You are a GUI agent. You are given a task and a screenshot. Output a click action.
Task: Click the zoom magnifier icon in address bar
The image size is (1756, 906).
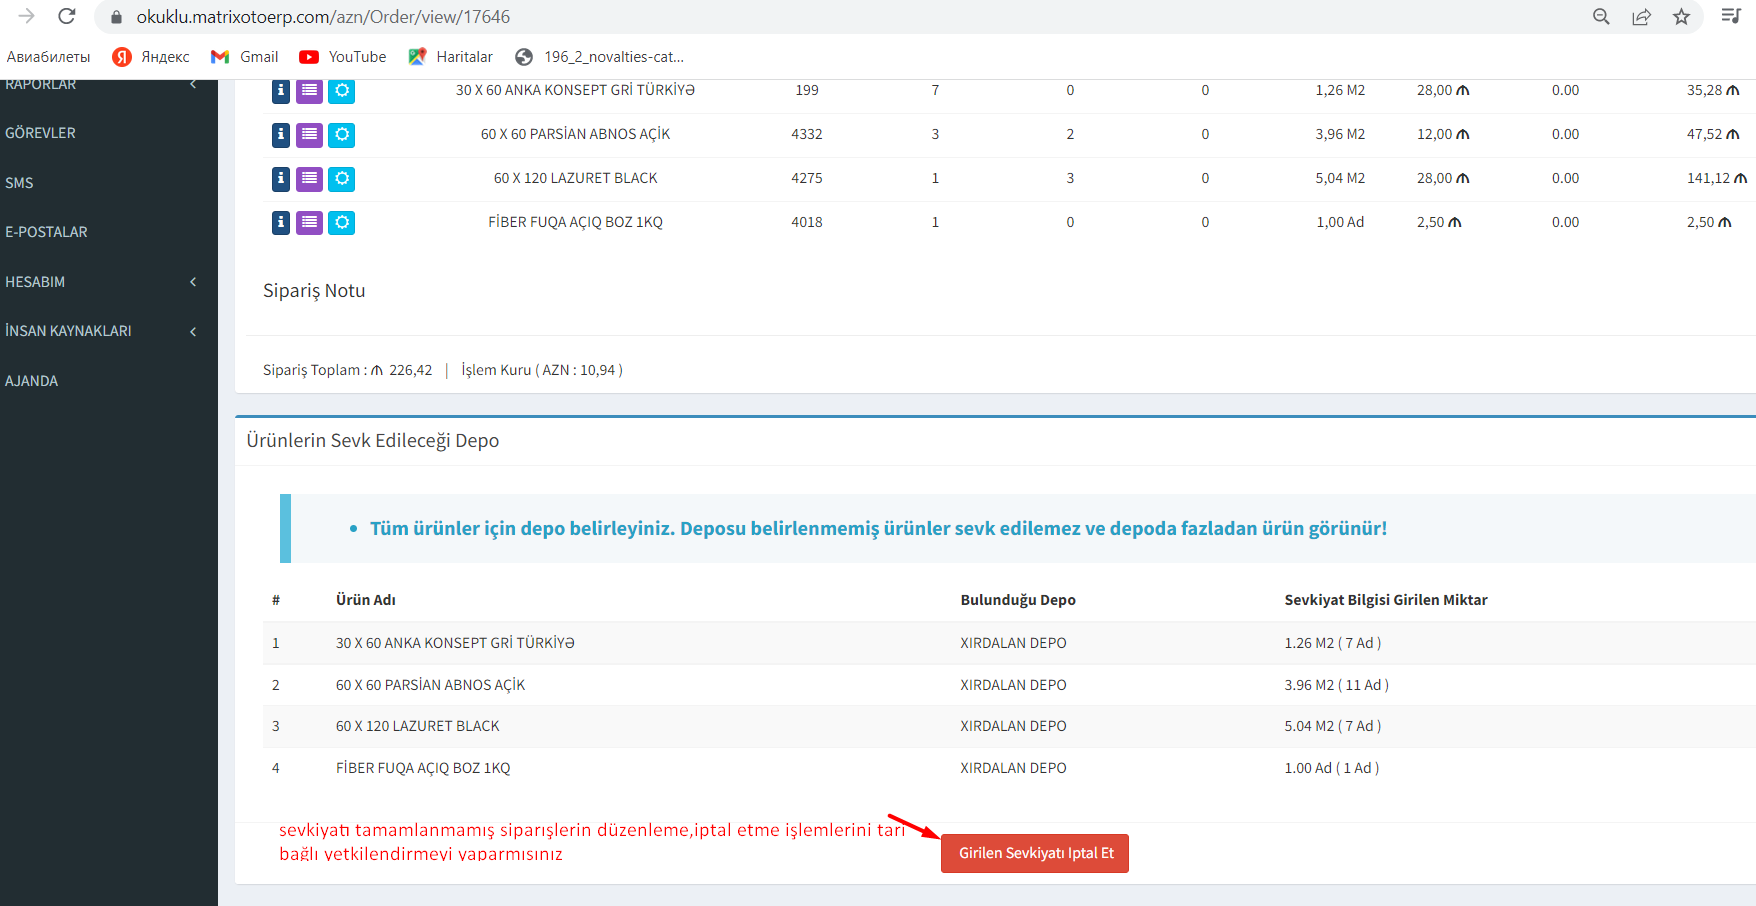[1601, 17]
